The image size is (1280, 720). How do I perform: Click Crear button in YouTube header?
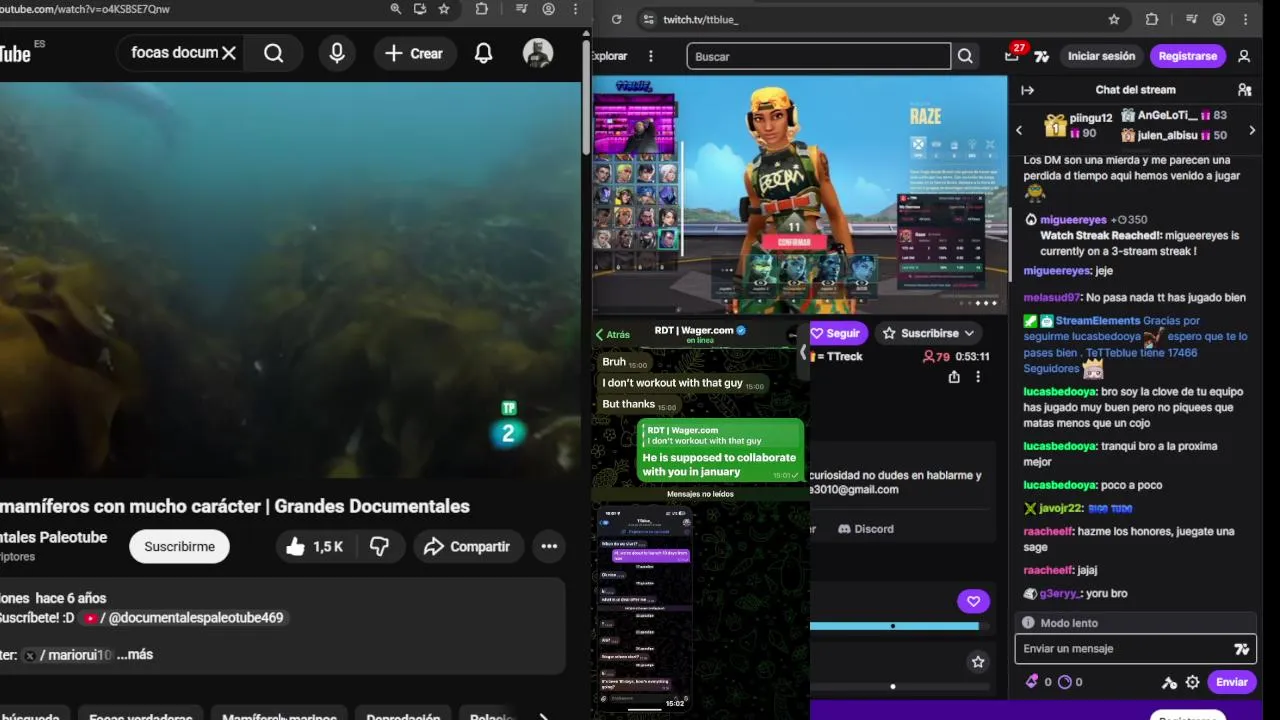tap(414, 53)
